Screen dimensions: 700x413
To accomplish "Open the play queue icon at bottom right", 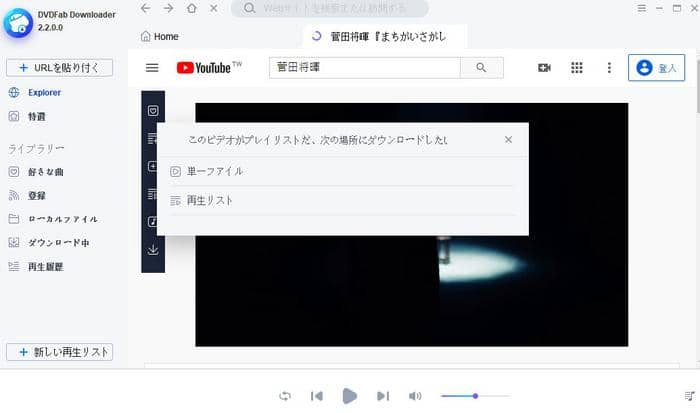I will pyautogui.click(x=690, y=396).
